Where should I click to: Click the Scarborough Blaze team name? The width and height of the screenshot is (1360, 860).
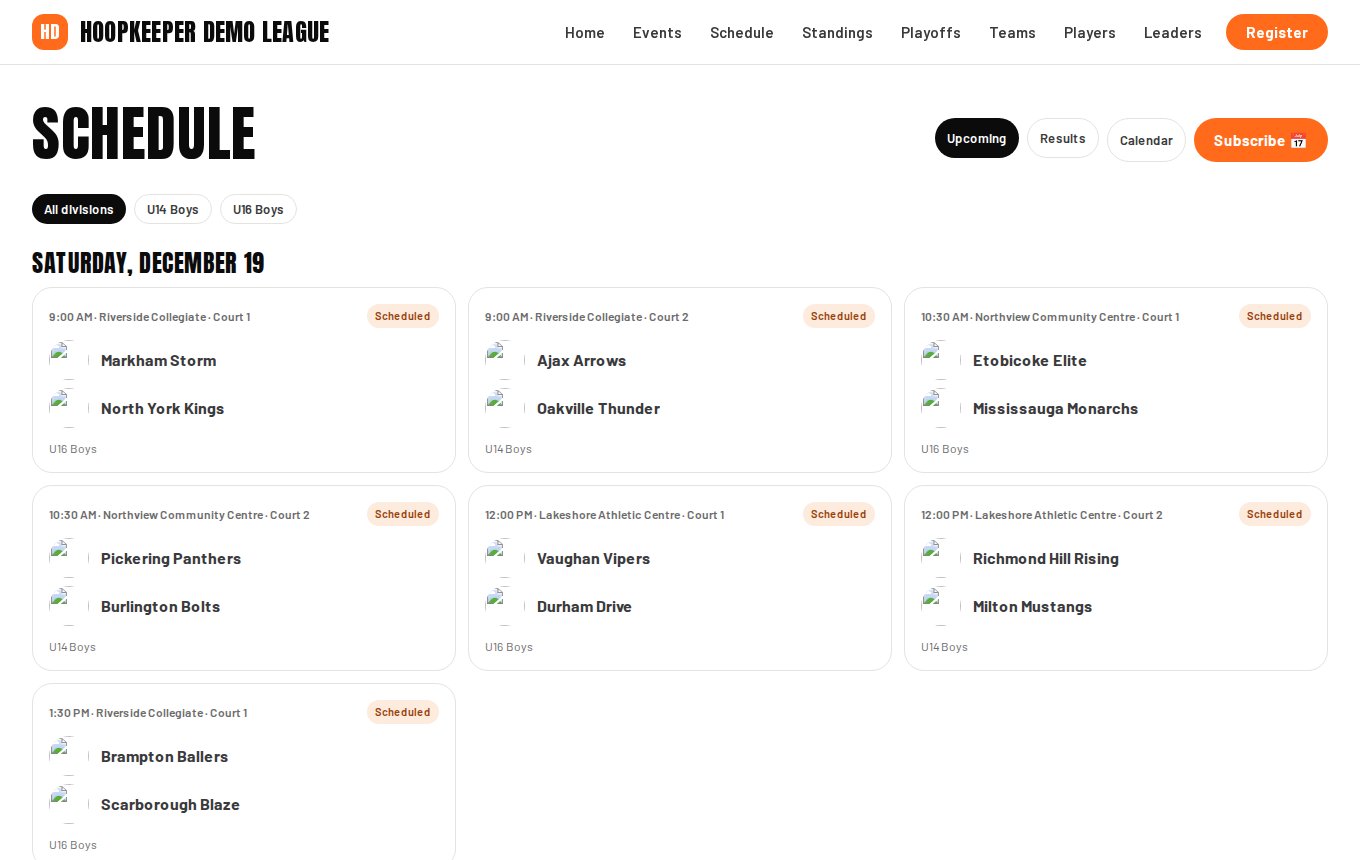pyautogui.click(x=170, y=804)
